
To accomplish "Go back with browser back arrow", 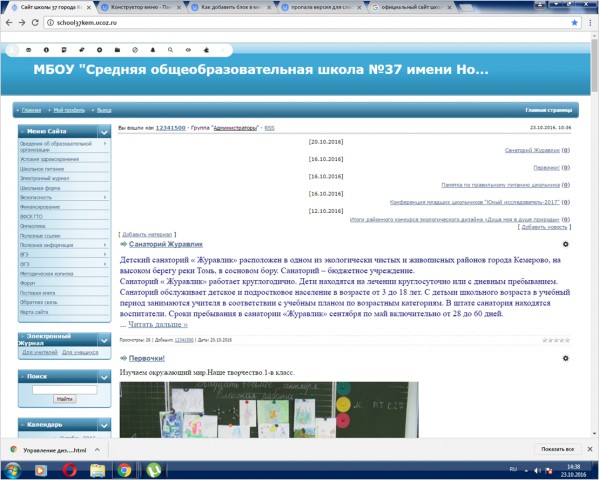I will pos(9,23).
